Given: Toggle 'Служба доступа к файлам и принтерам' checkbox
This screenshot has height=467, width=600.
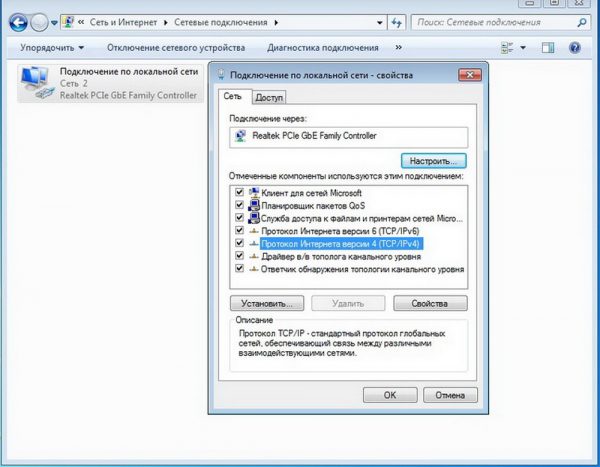Looking at the screenshot, I should [x=240, y=217].
